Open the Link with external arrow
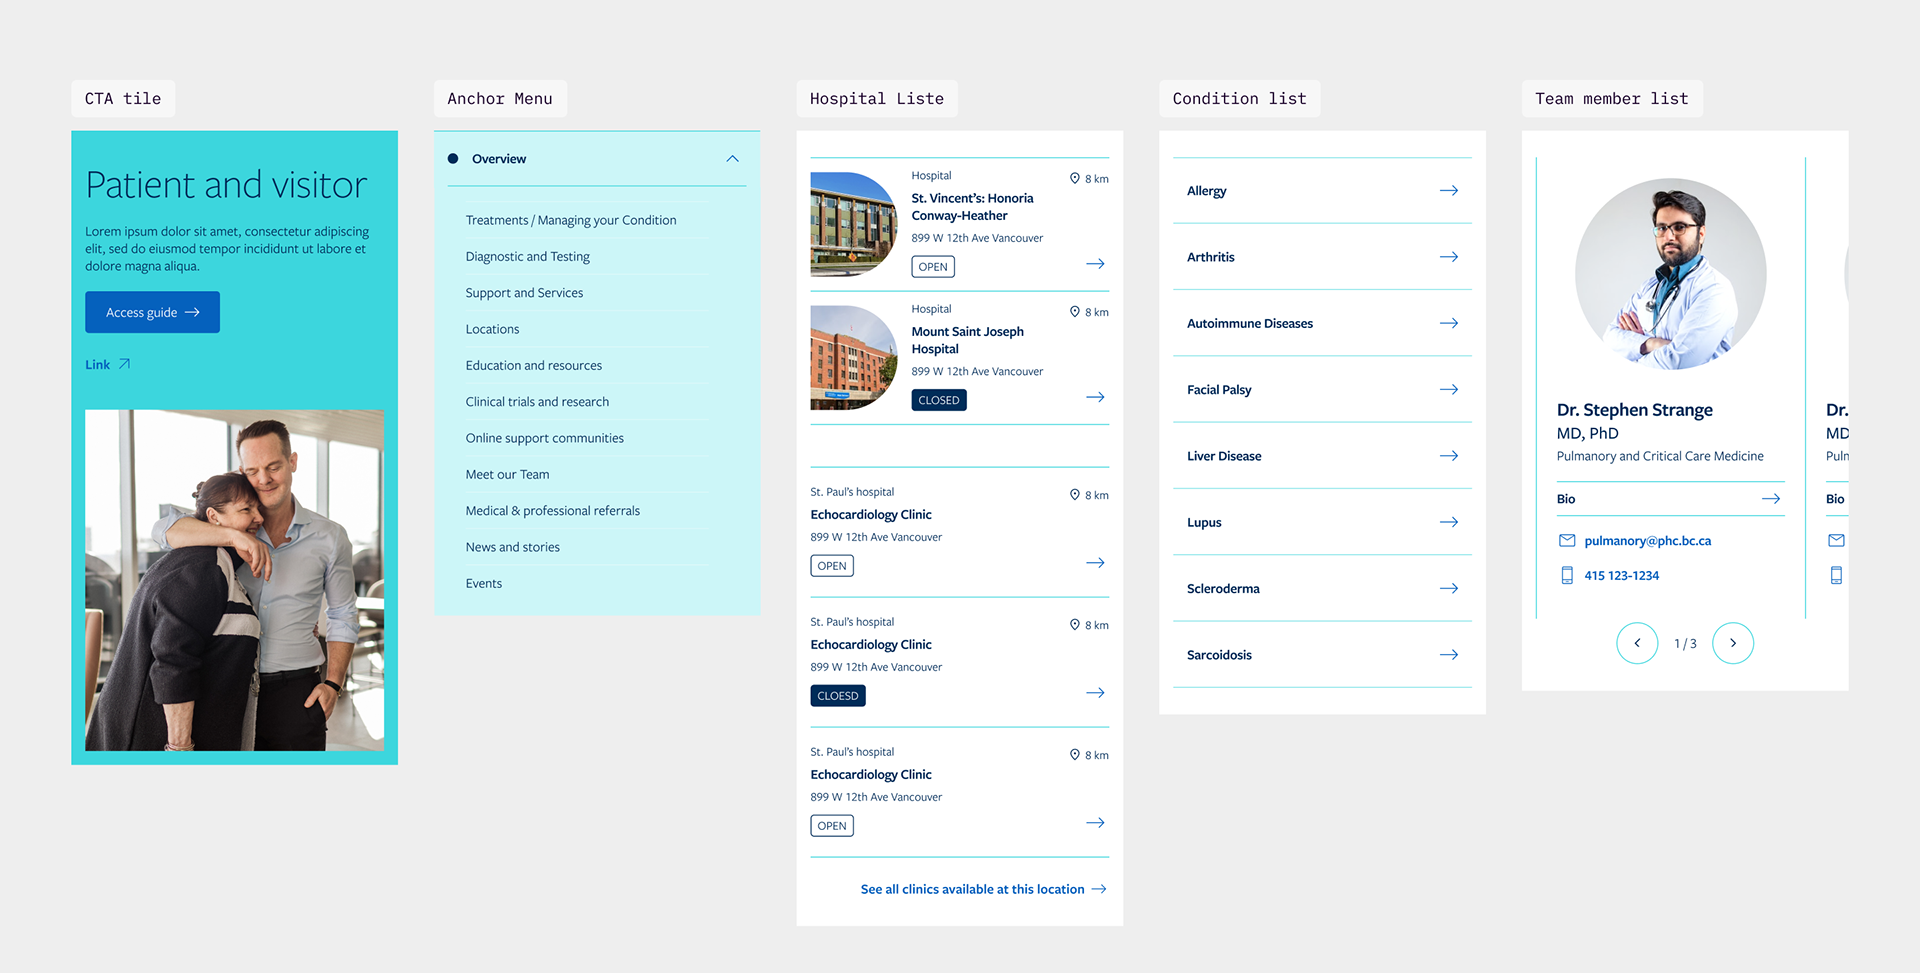Screen dimensions: 1920x973 pos(108,364)
